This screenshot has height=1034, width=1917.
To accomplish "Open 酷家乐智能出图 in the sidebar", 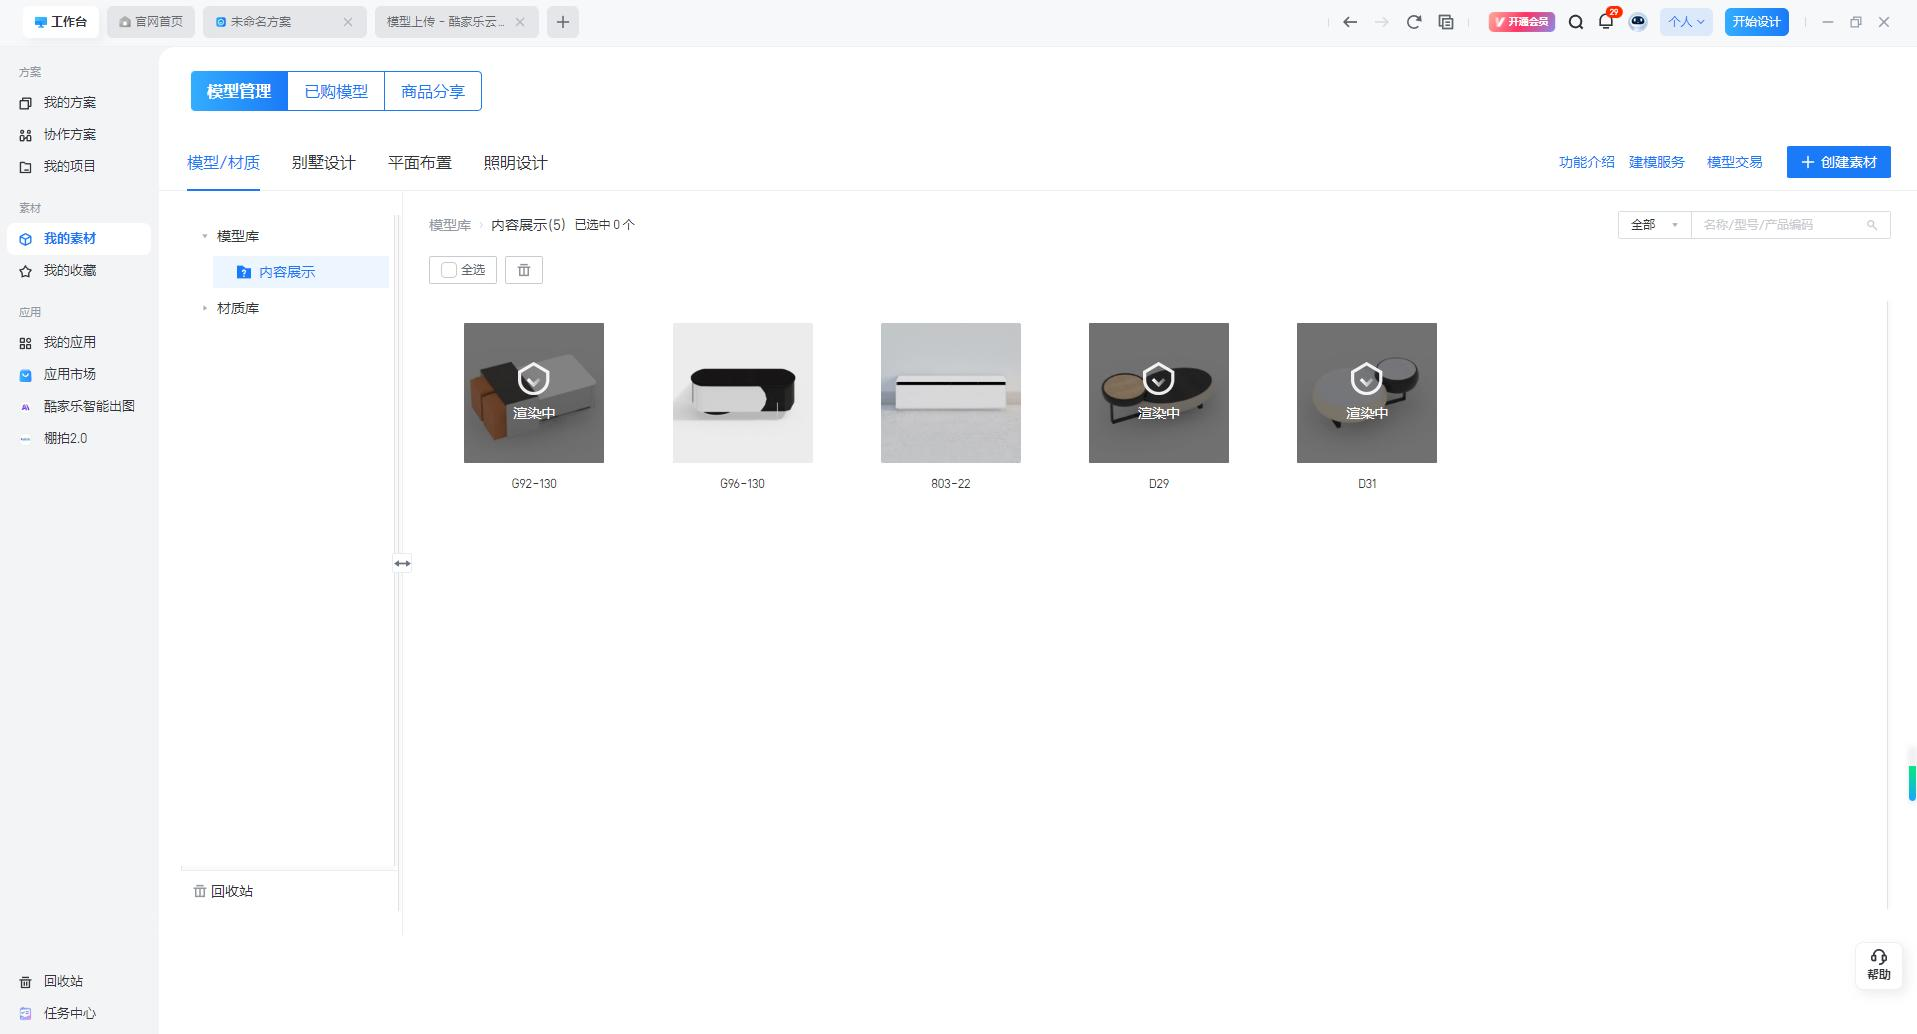I will (x=77, y=406).
